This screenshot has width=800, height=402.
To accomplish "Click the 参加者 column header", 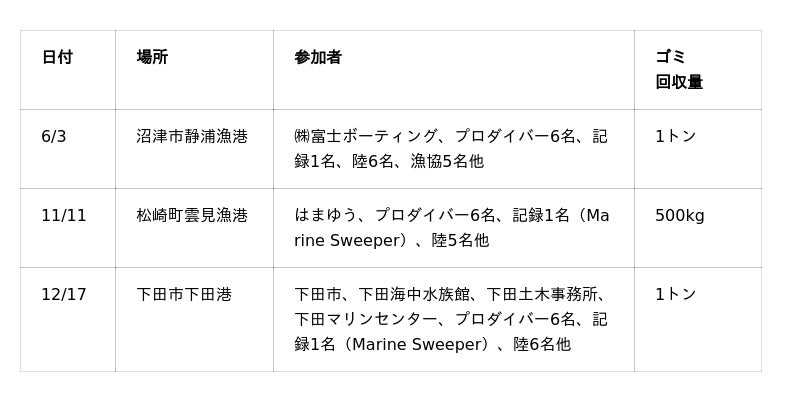I will click(x=318, y=58).
